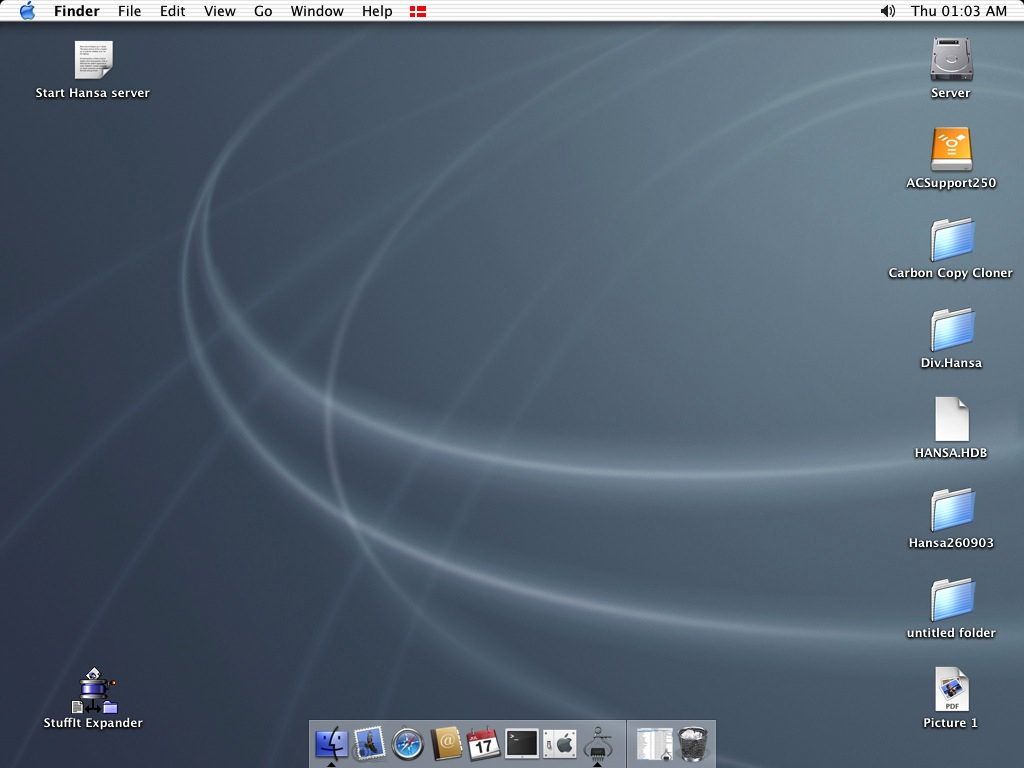Open the Help menu
The height and width of the screenshot is (768, 1024).
pos(377,11)
